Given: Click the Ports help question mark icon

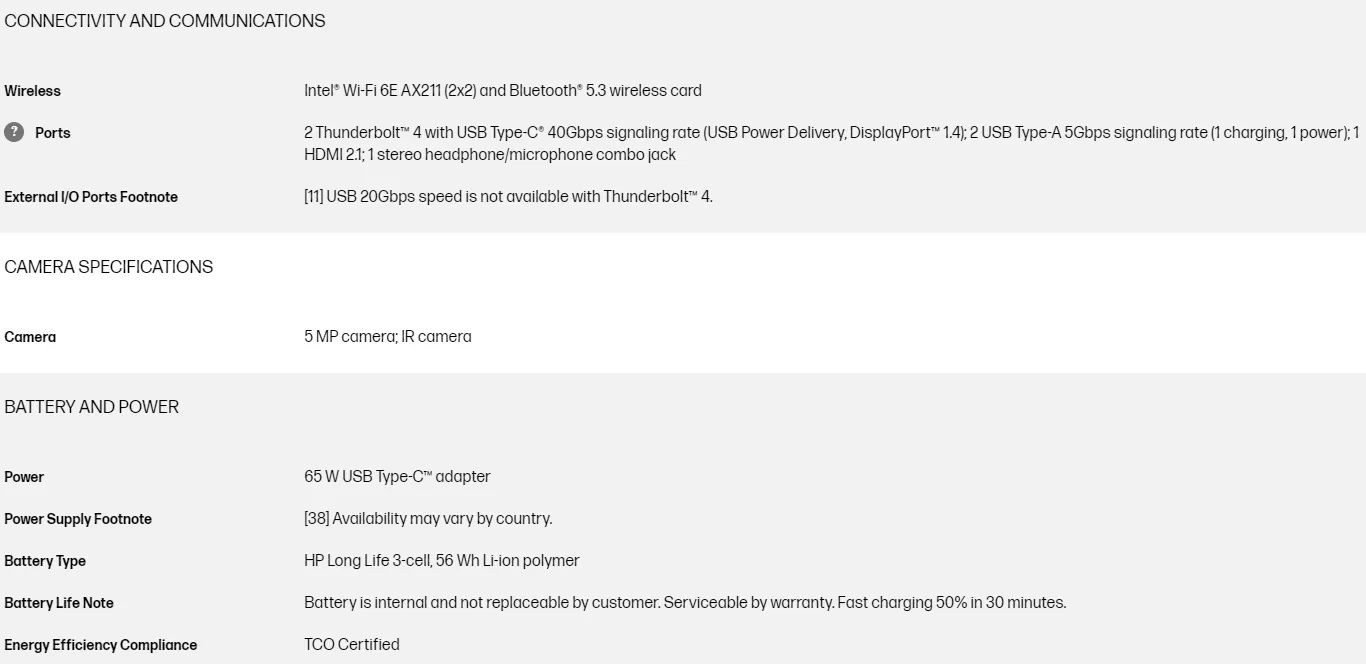Looking at the screenshot, I should pyautogui.click(x=14, y=132).
